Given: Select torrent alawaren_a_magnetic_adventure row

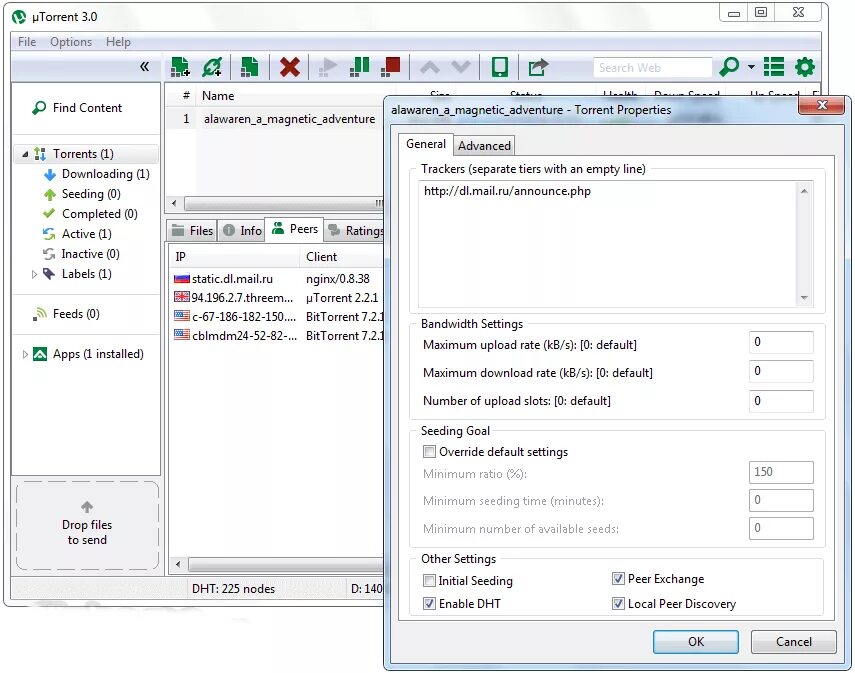Looking at the screenshot, I should (x=276, y=119).
